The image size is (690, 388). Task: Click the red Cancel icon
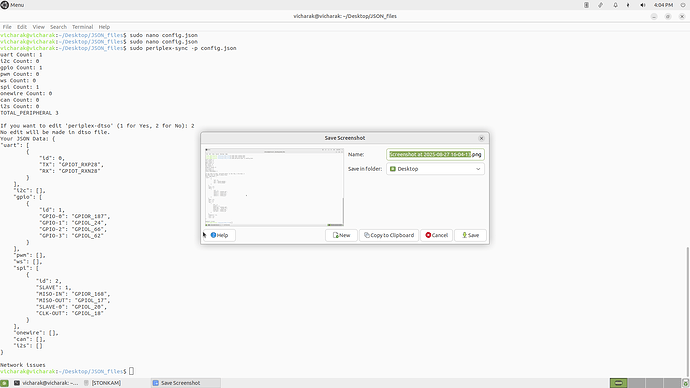428,235
